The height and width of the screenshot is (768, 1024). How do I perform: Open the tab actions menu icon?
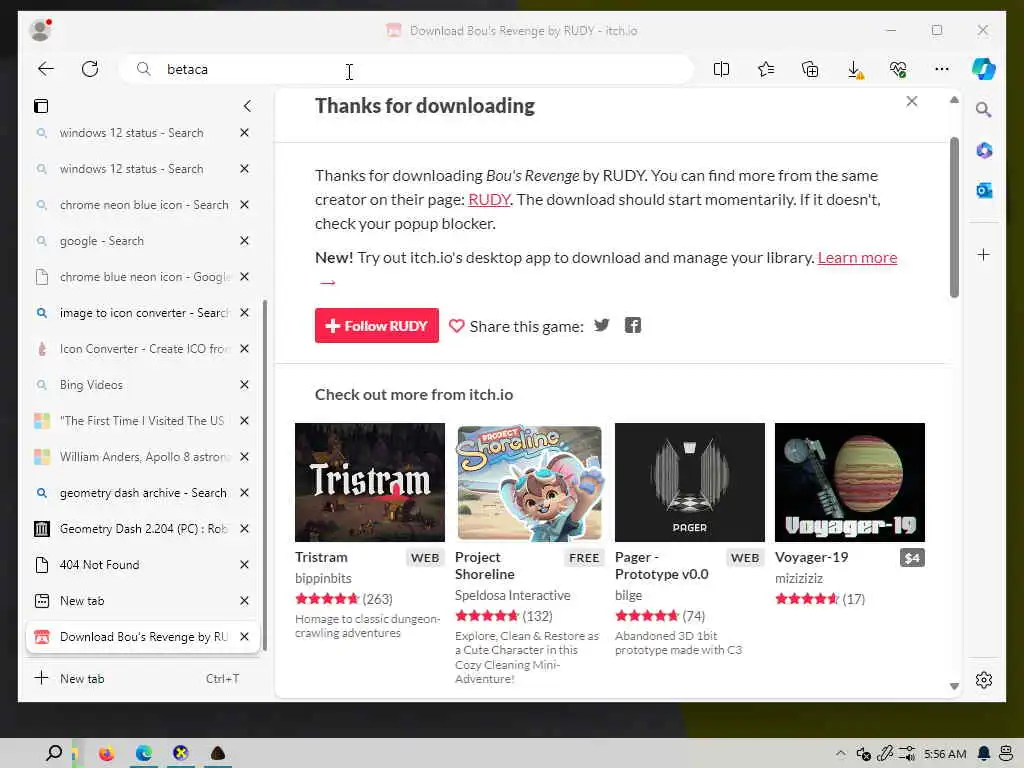[x=41, y=106]
